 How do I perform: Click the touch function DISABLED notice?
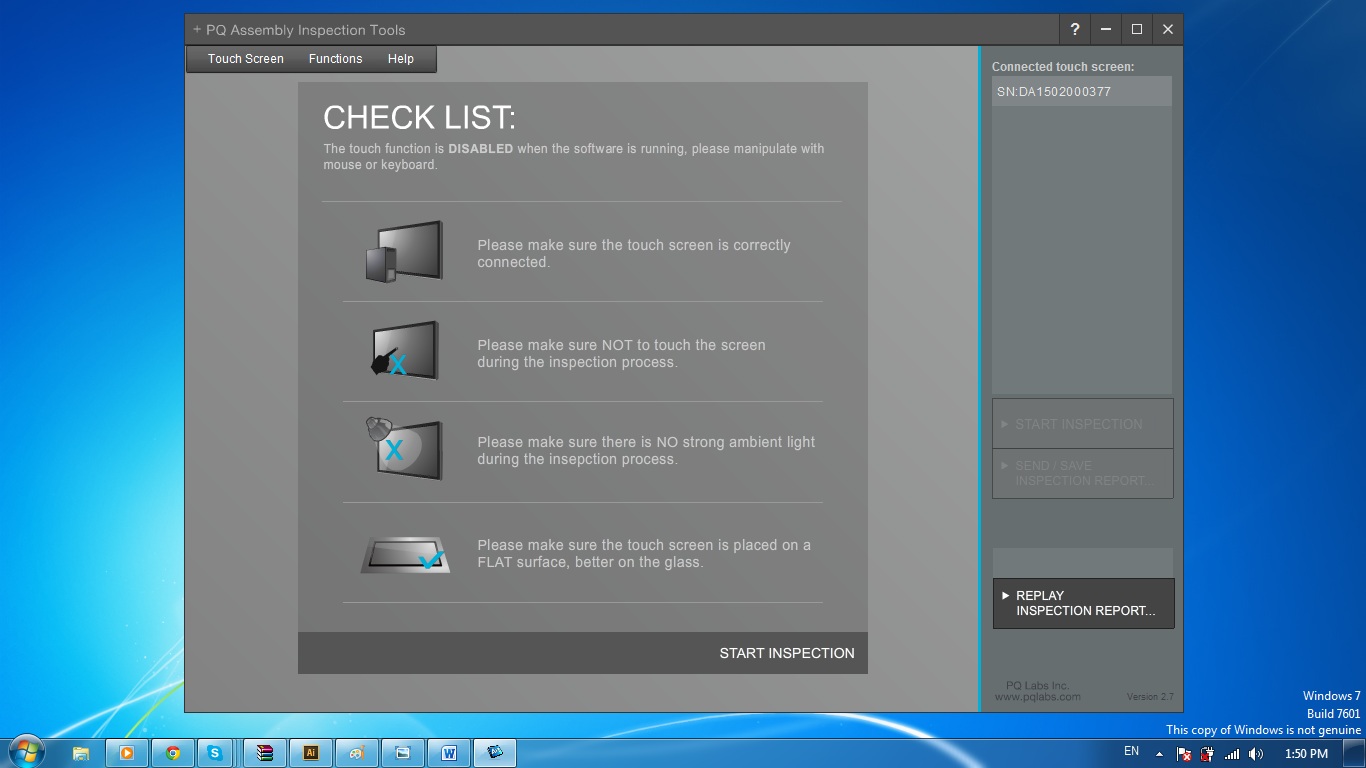(574, 156)
